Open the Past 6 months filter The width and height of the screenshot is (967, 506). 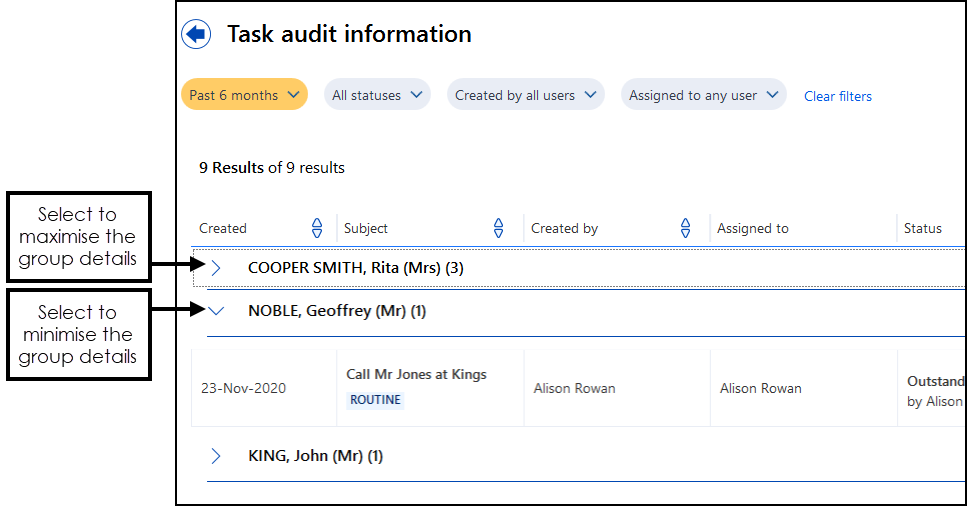pyautogui.click(x=244, y=95)
